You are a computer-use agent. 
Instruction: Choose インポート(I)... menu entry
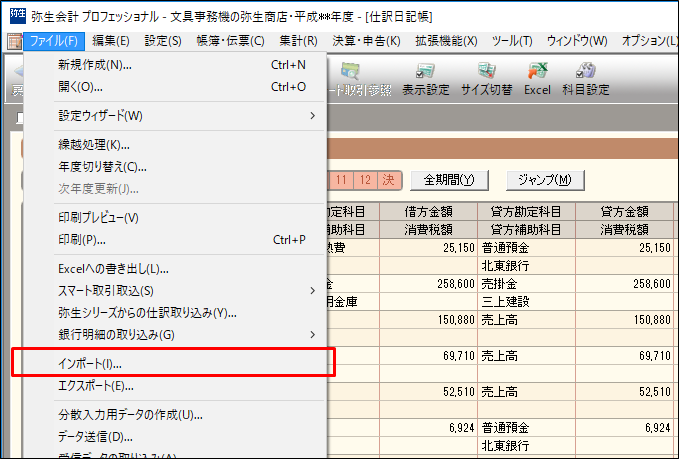click(x=175, y=364)
